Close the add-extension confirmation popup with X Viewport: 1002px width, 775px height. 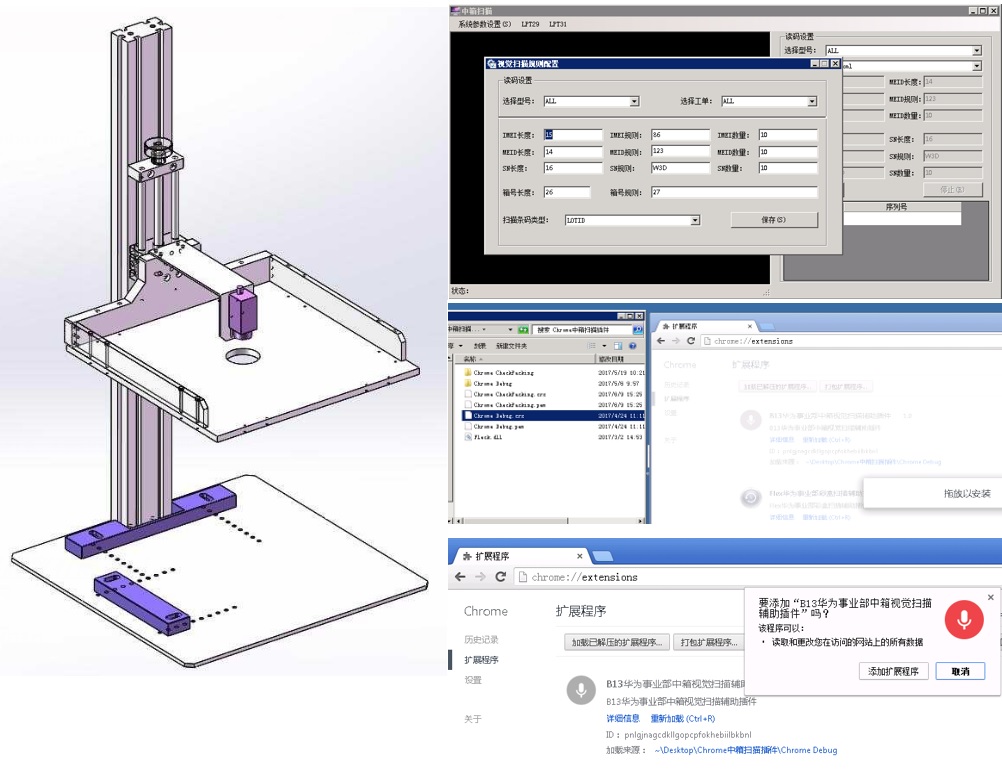991,597
